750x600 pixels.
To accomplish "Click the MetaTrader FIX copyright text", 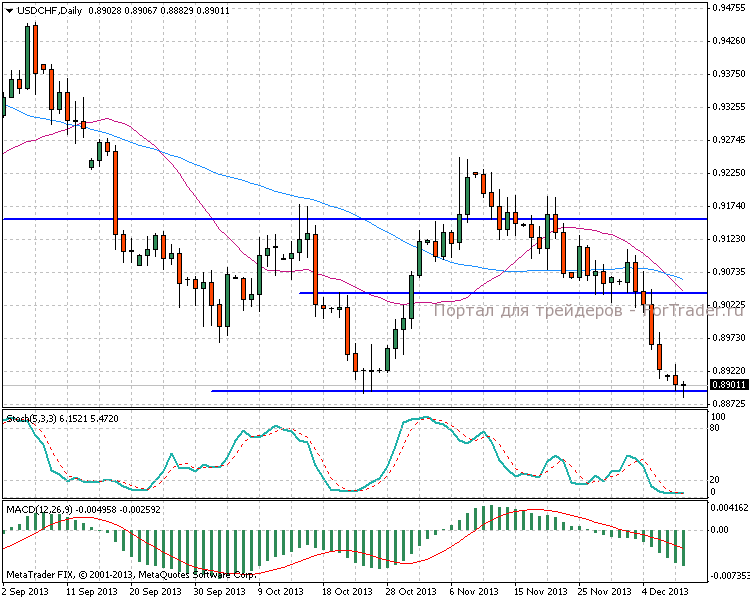I will (x=130, y=575).
